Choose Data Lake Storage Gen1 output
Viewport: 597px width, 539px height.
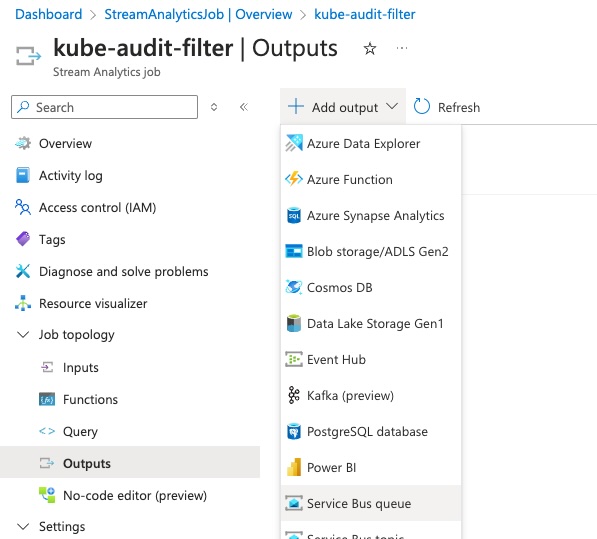click(371, 324)
